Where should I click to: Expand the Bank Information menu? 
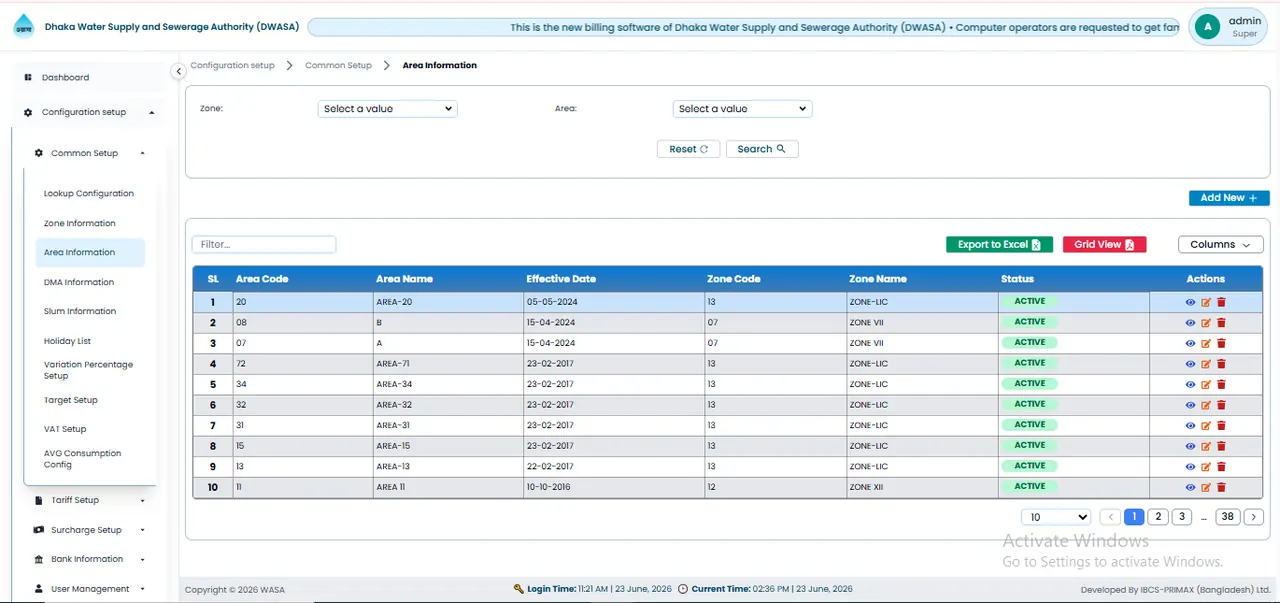[89, 559]
